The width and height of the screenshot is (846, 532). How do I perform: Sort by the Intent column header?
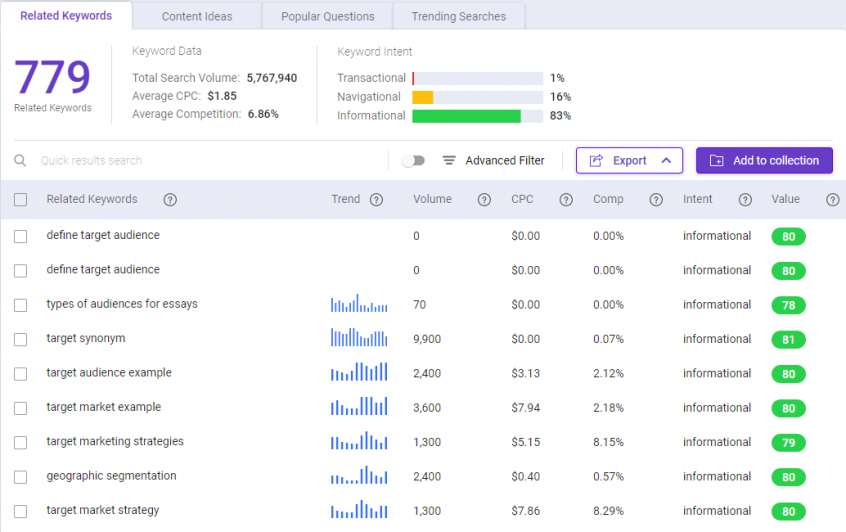[x=697, y=199]
